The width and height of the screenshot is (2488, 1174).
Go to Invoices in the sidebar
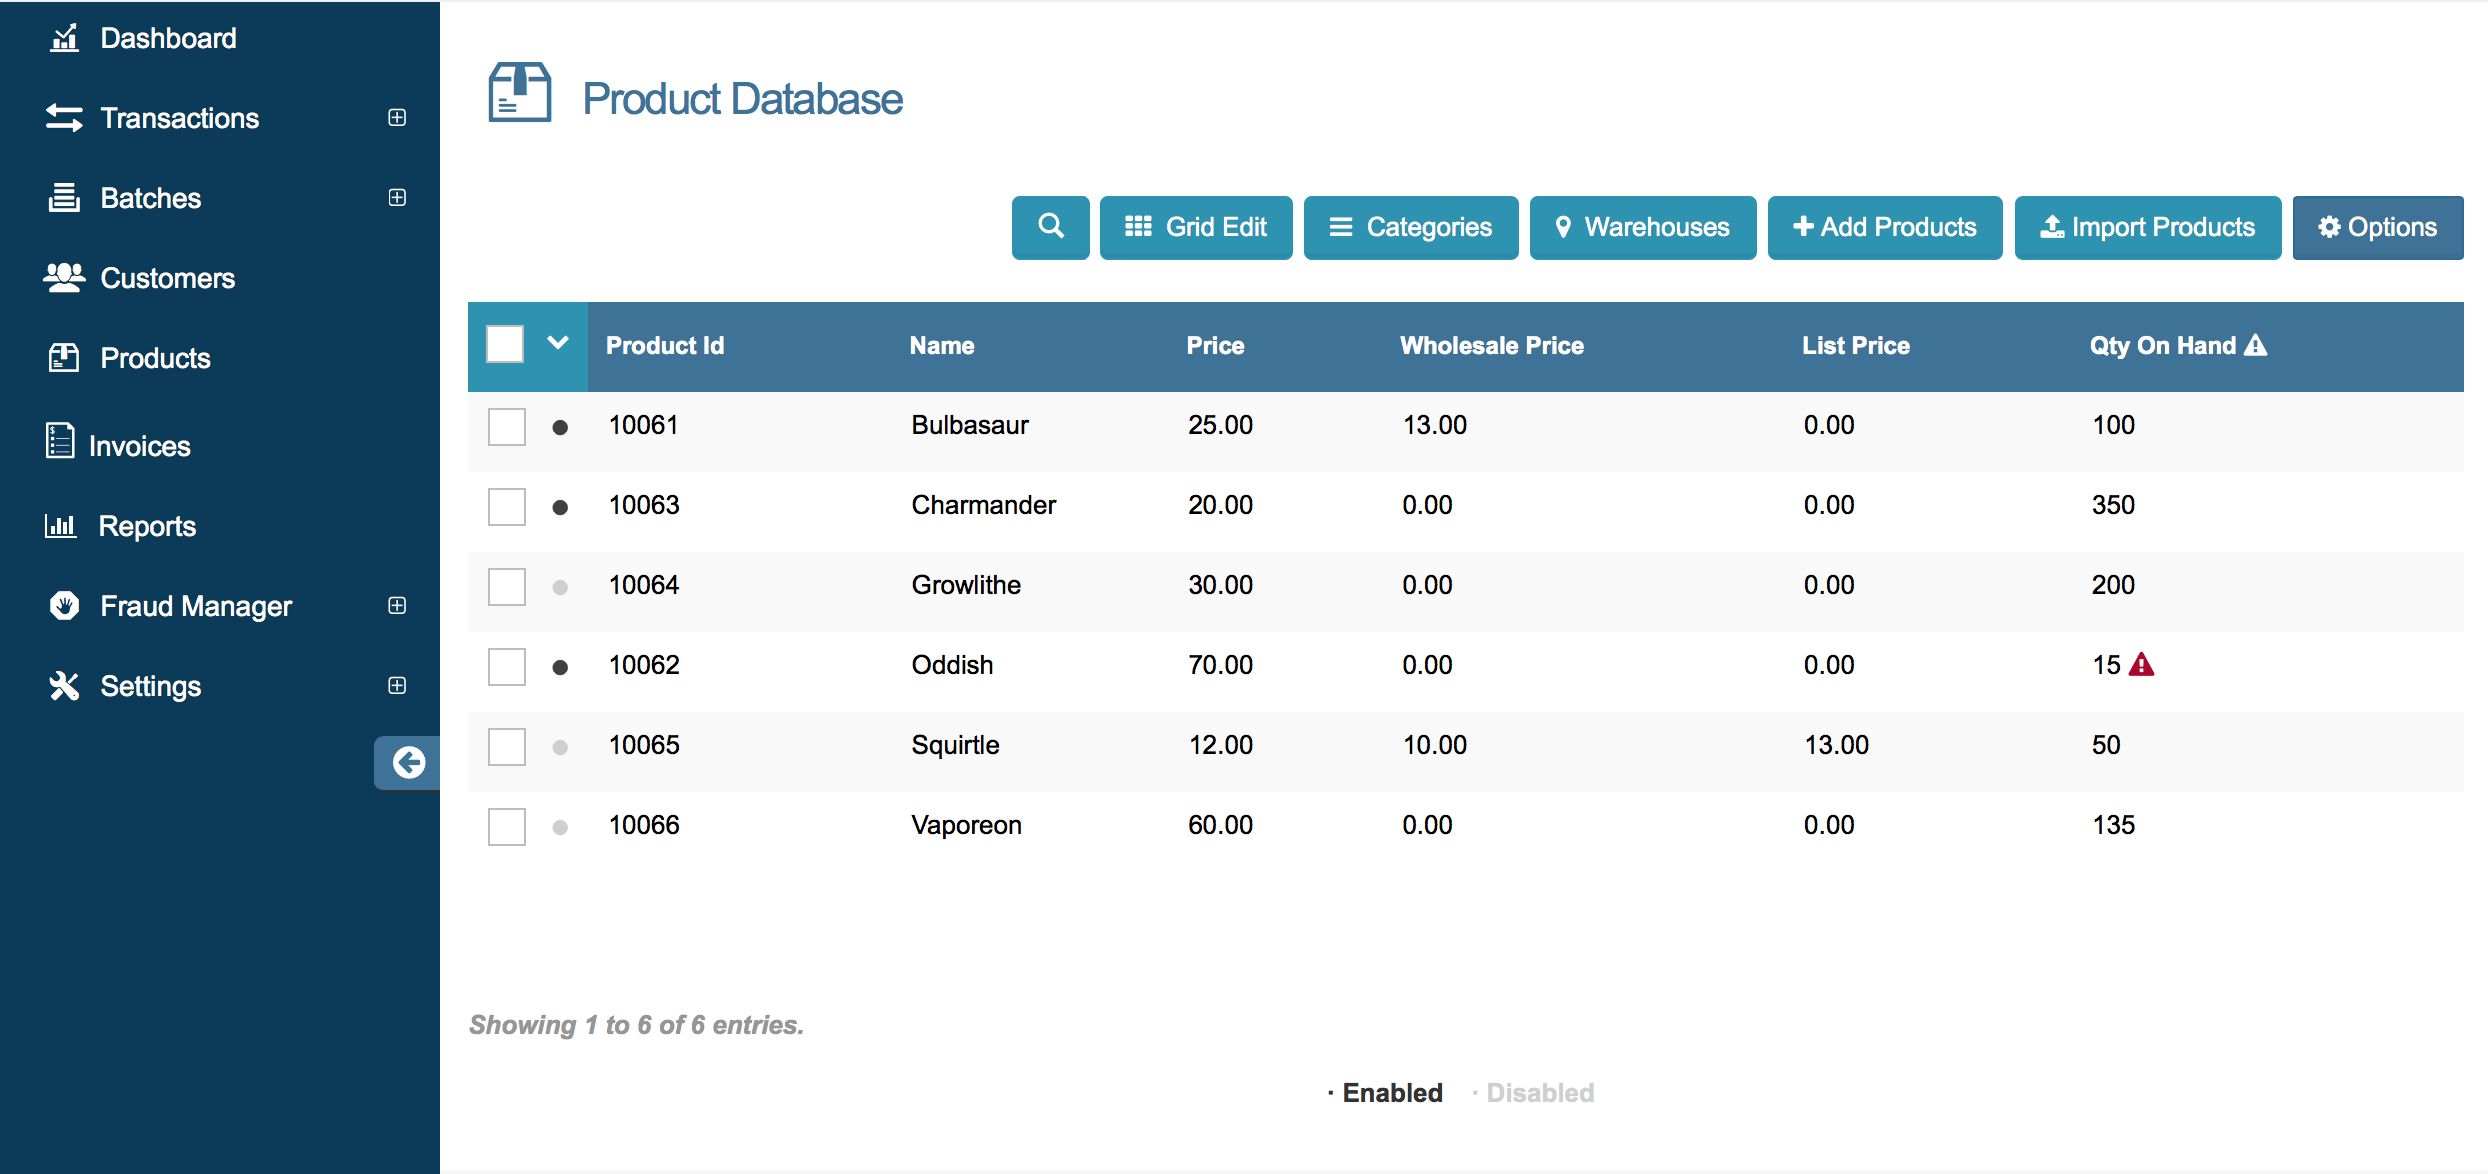pyautogui.click(x=139, y=446)
